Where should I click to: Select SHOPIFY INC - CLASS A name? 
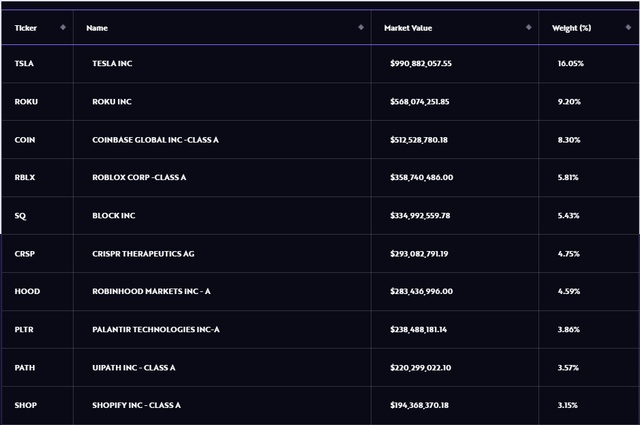click(136, 405)
